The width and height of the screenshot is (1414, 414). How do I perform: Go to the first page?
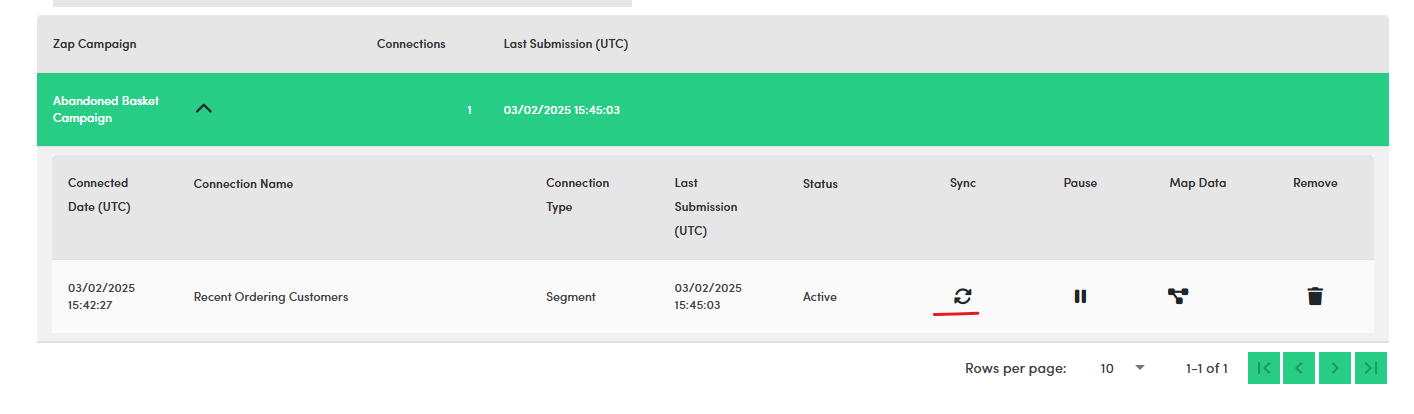point(1264,368)
